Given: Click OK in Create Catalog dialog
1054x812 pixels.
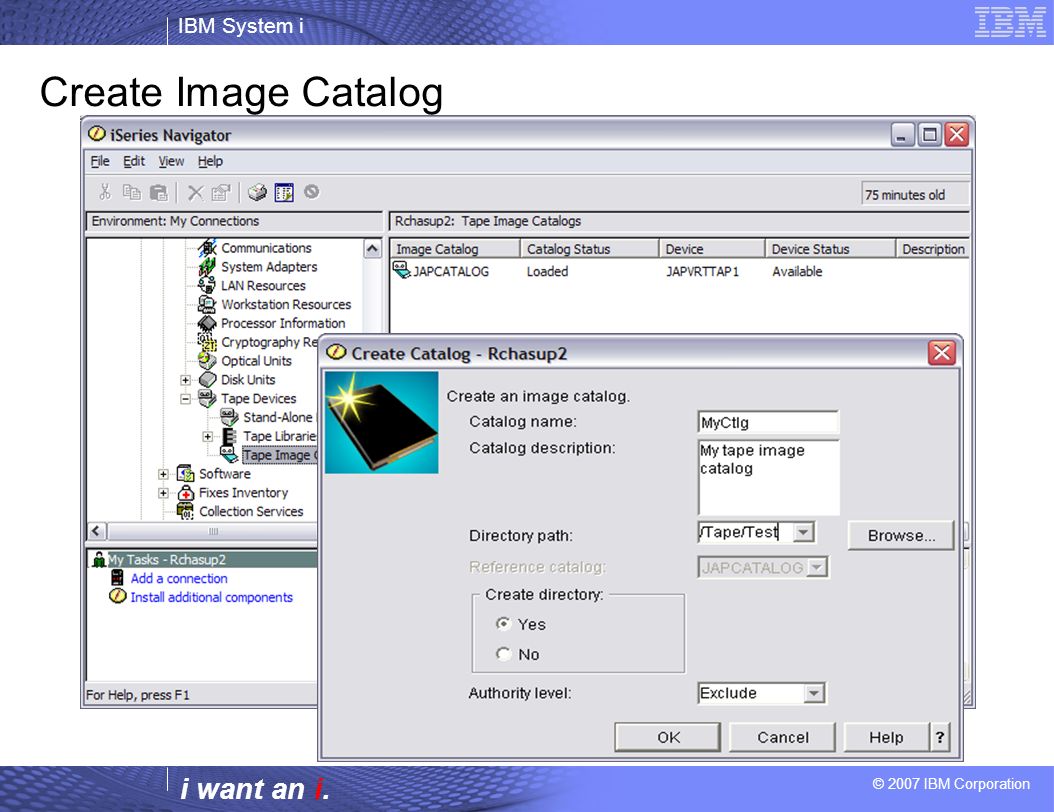Looking at the screenshot, I should pyautogui.click(x=667, y=737).
